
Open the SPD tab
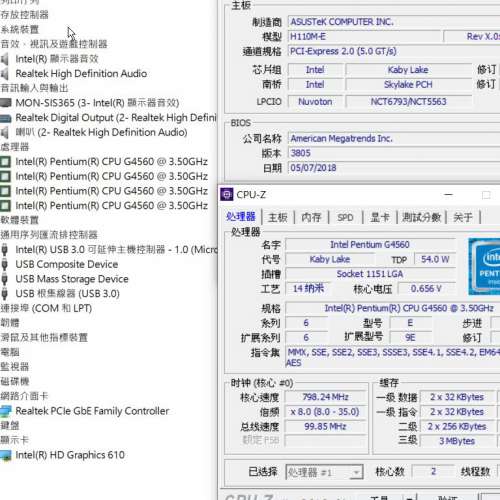click(x=345, y=217)
